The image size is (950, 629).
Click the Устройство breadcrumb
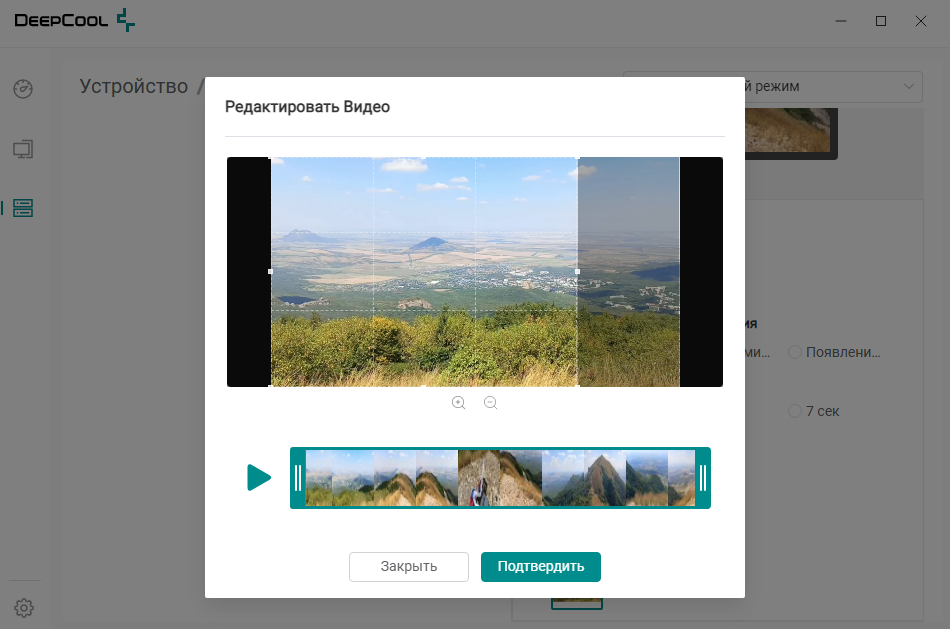[134, 86]
